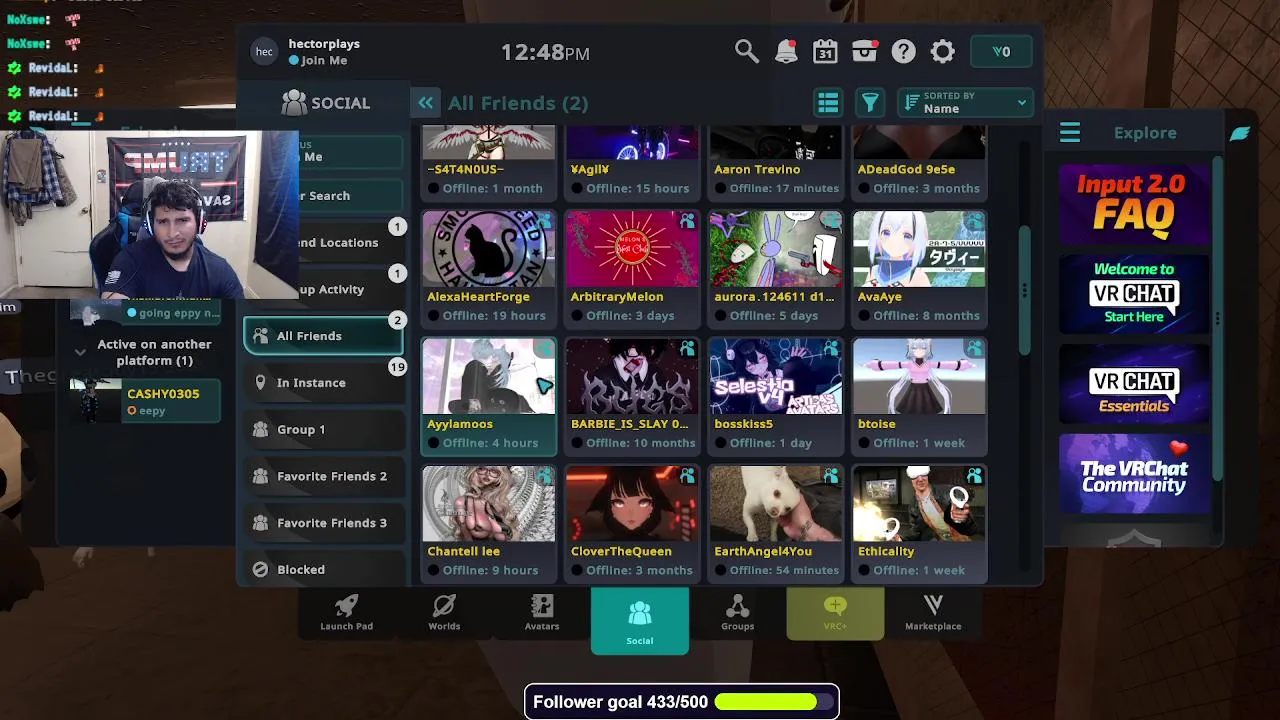Screen dimensions: 1280x720
Task: Open the btoise friend card
Action: [919, 396]
